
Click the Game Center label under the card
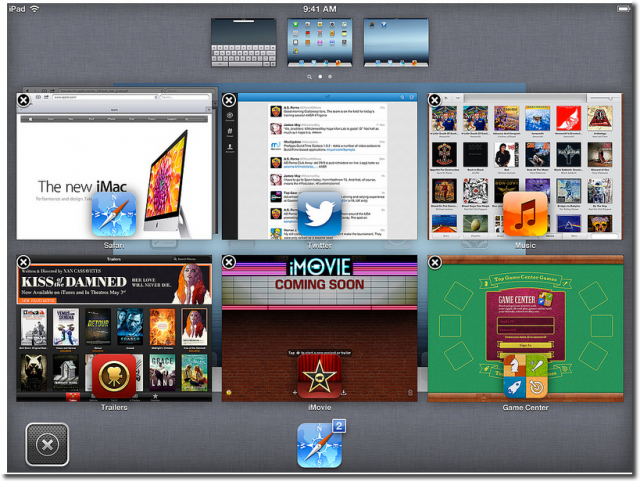(525, 408)
